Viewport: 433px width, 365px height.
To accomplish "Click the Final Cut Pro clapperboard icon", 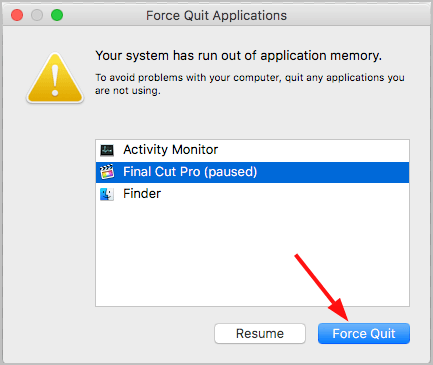I will (x=107, y=172).
